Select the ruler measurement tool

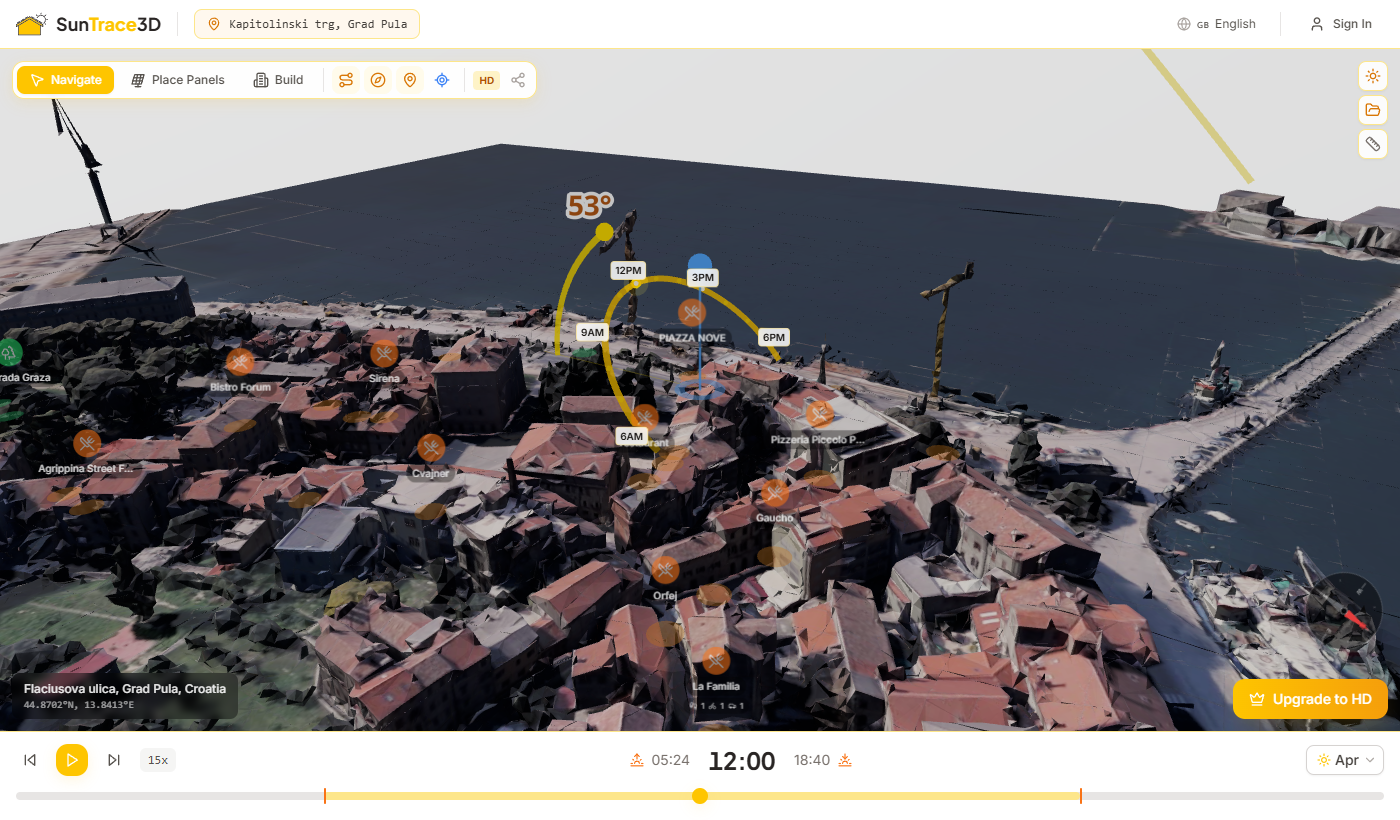pyautogui.click(x=1372, y=144)
